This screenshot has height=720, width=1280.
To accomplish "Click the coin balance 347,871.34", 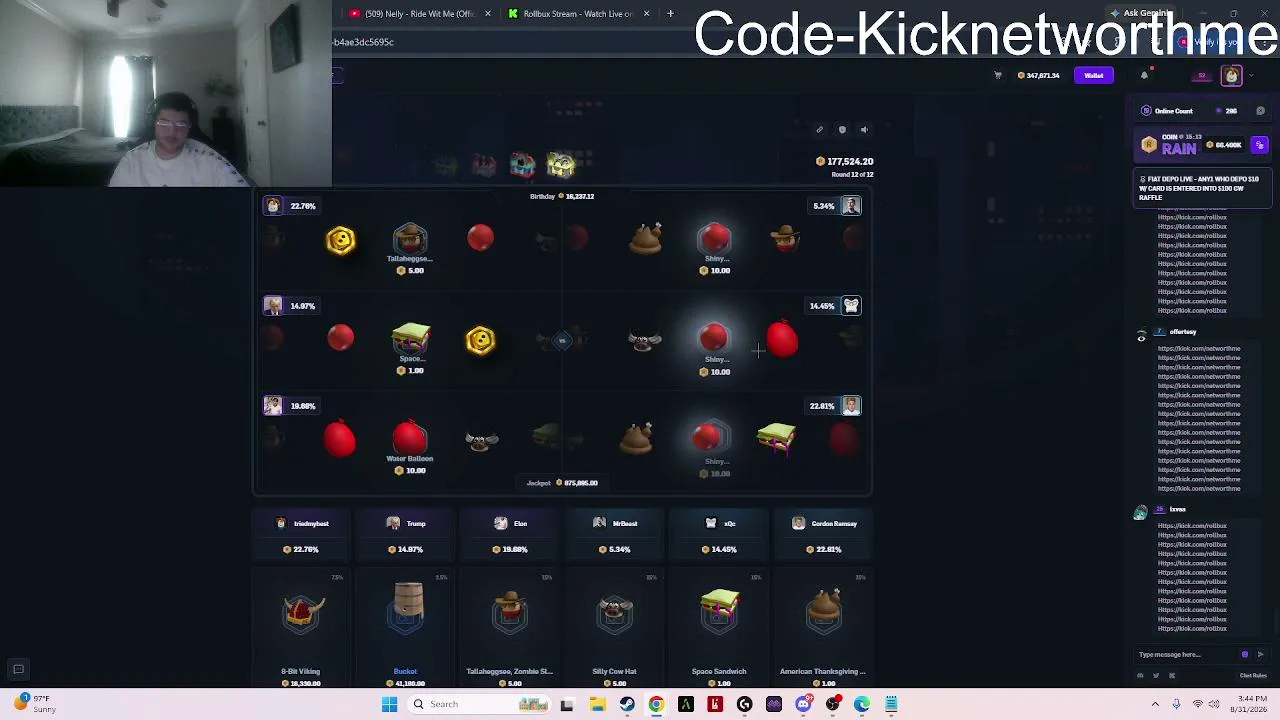I will (1039, 75).
